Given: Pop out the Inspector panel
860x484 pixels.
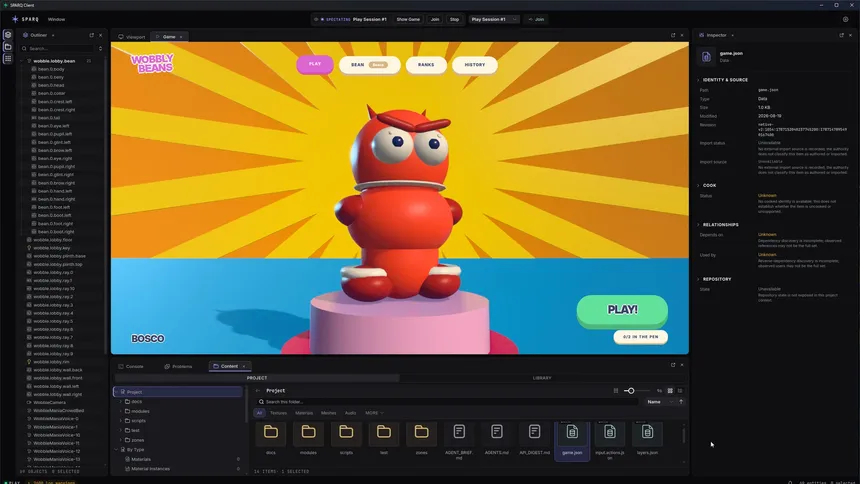Looking at the screenshot, I should [x=841, y=35].
